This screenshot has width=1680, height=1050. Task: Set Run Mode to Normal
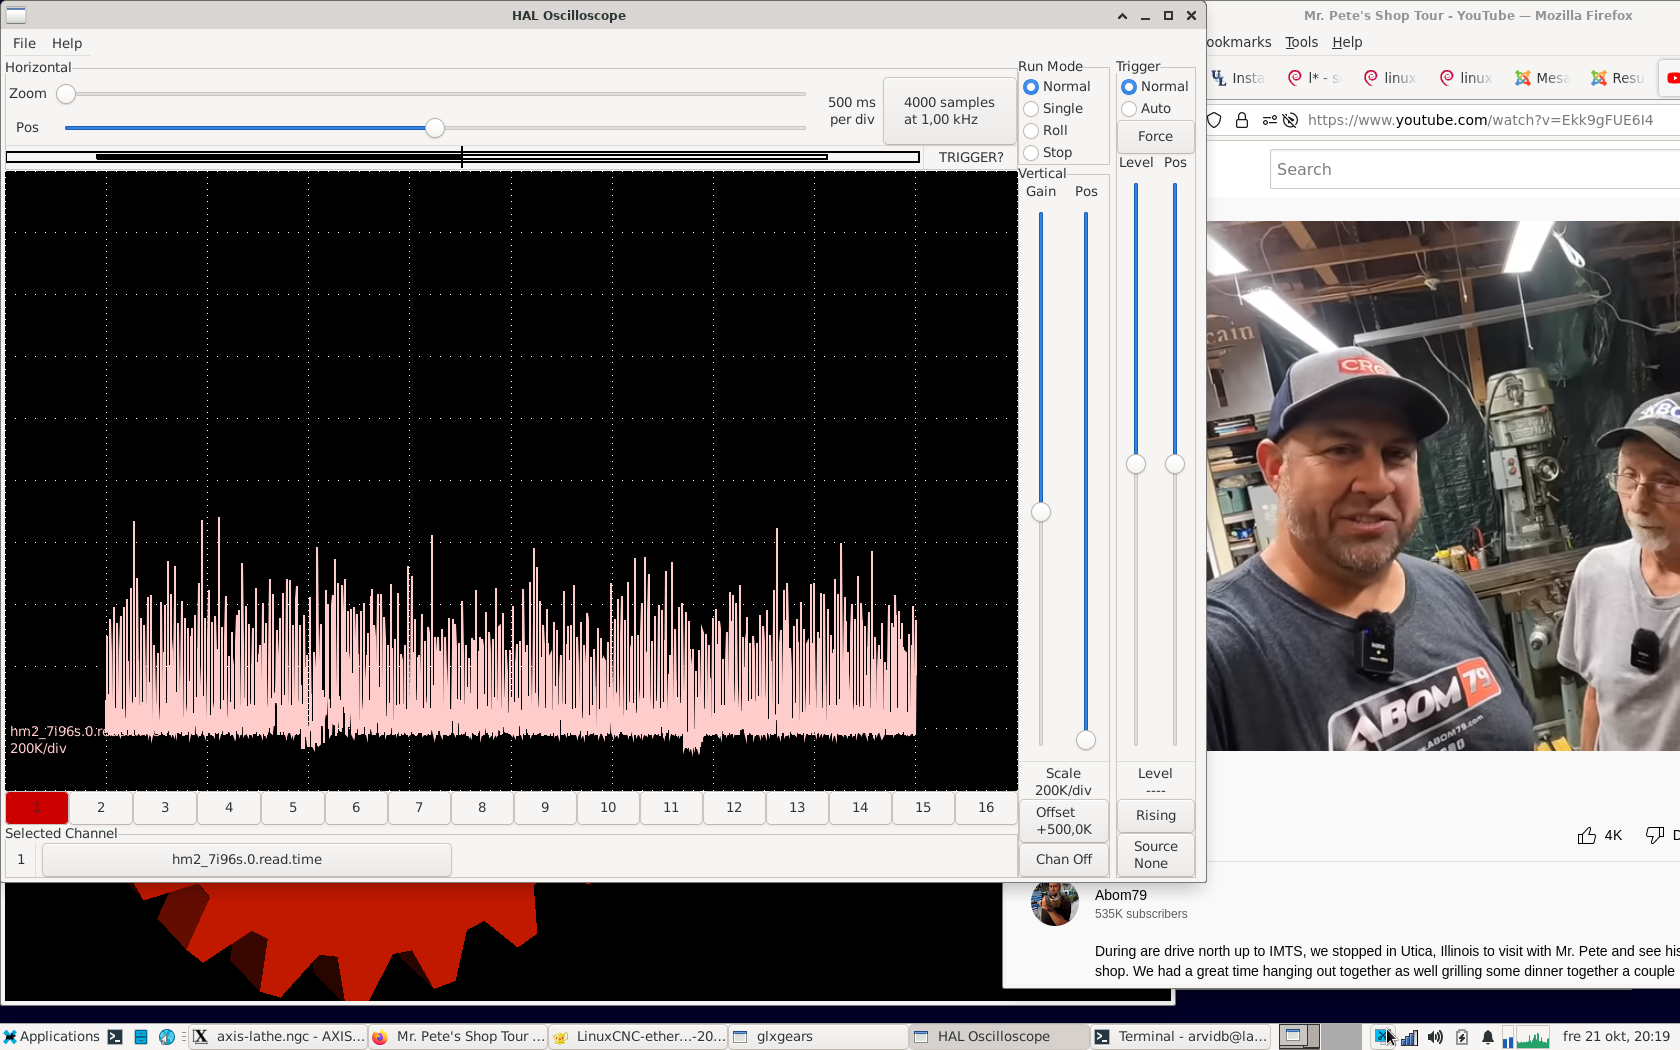(1057, 86)
